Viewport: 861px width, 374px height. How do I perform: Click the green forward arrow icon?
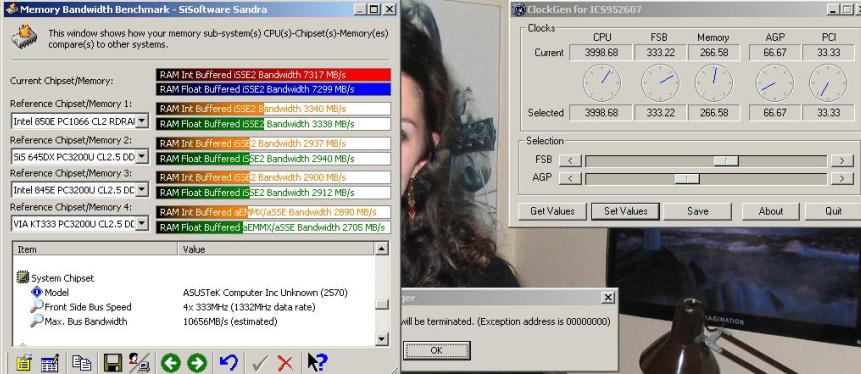[197, 362]
